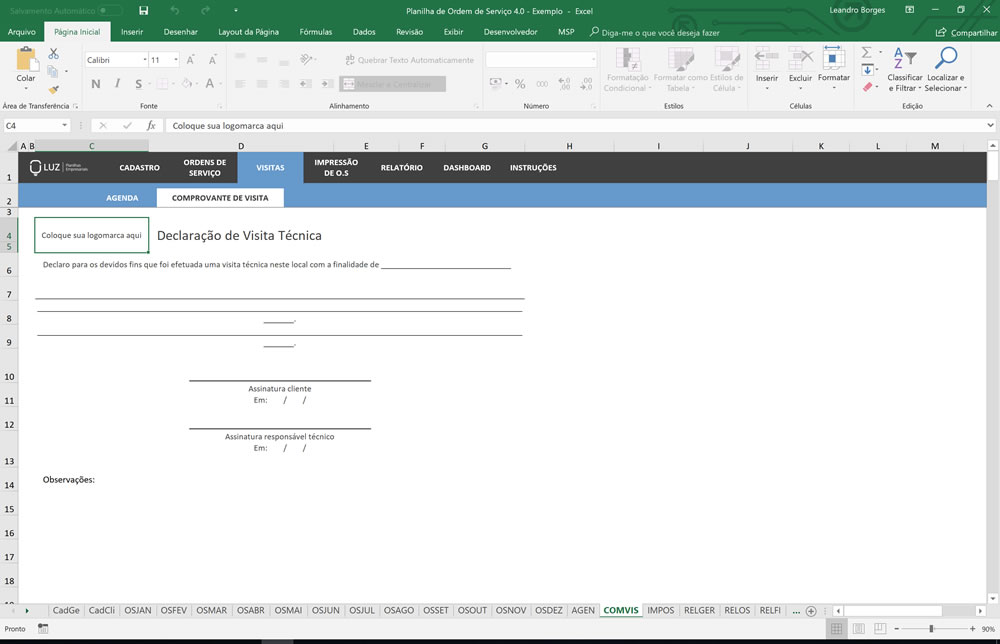Apply bold with the N icon
This screenshot has width=1000, height=644.
pyautogui.click(x=96, y=84)
